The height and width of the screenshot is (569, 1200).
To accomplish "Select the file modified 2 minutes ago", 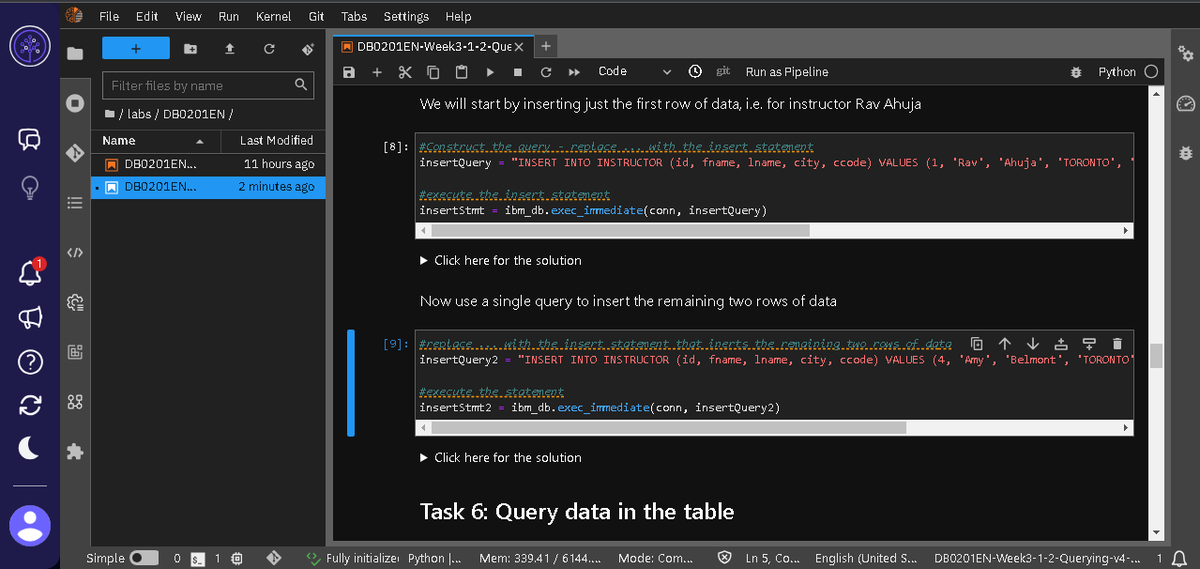I will click(209, 187).
